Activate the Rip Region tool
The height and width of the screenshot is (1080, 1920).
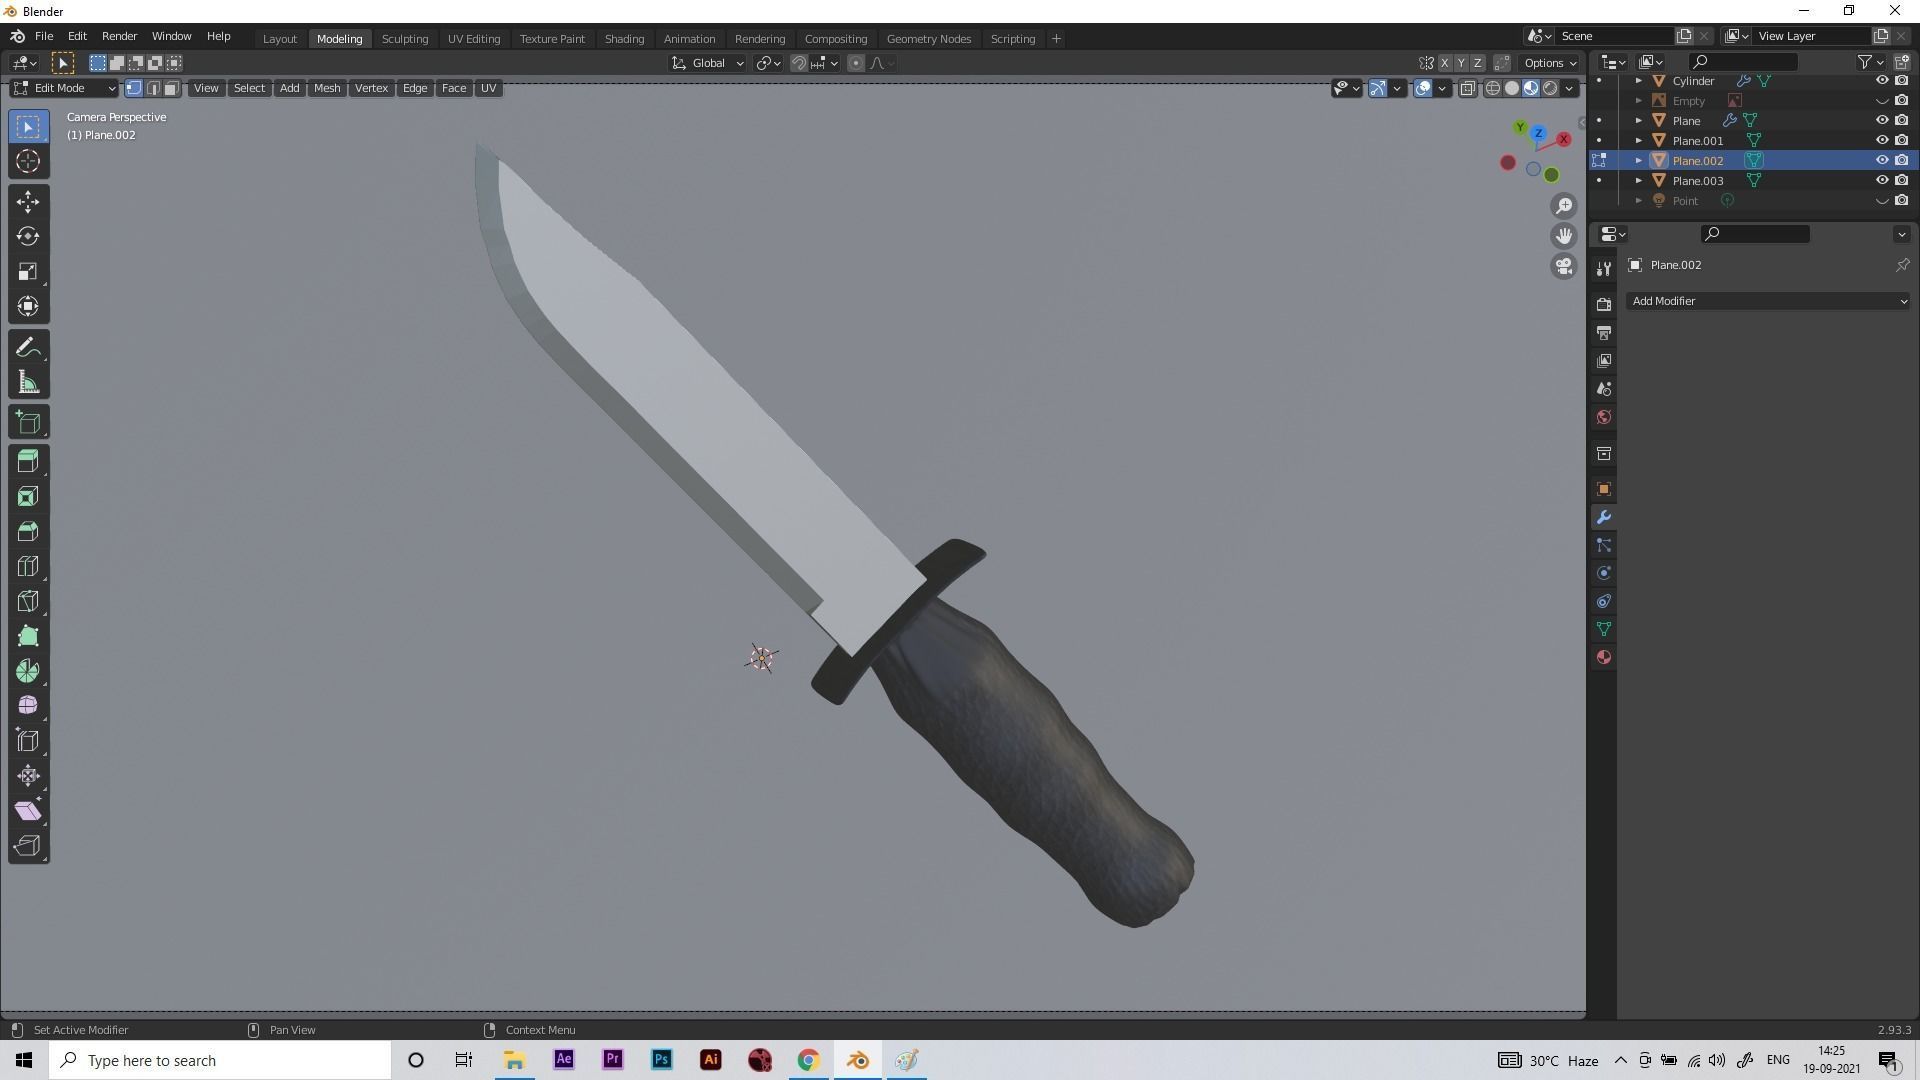tap(28, 846)
